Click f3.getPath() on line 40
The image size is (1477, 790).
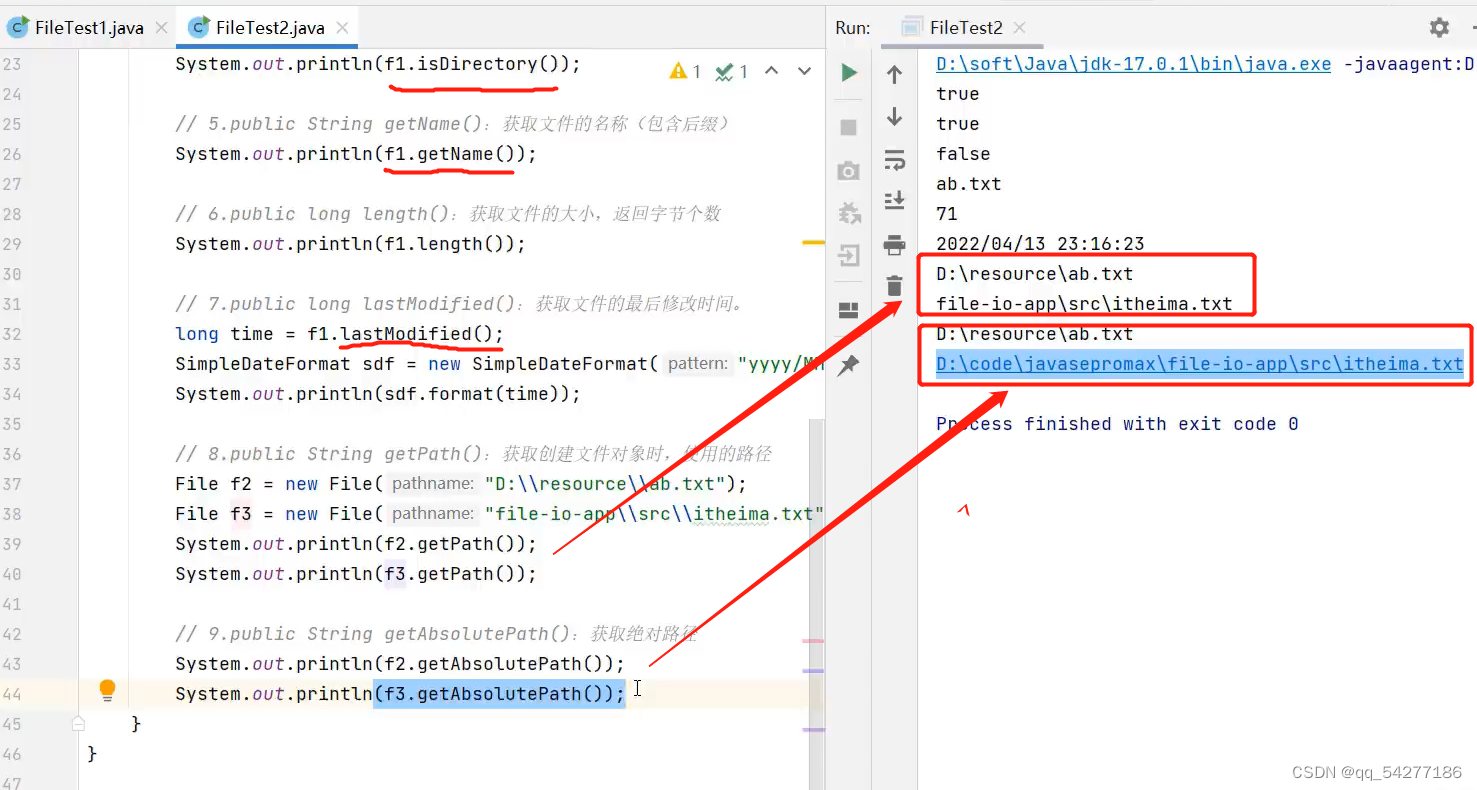pos(450,574)
